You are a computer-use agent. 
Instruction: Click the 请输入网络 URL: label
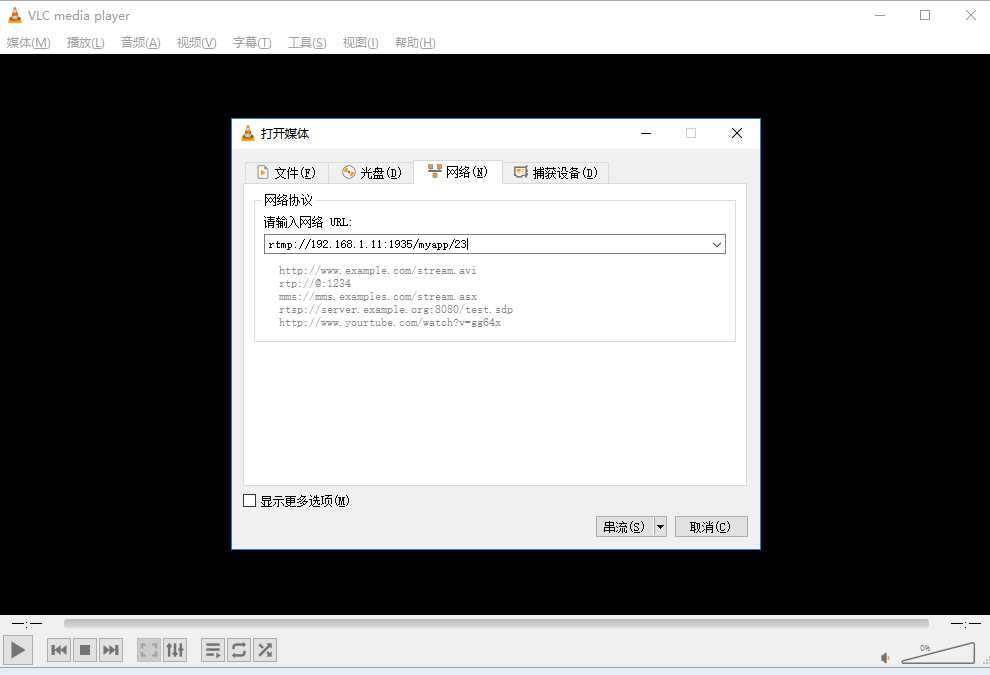click(307, 222)
